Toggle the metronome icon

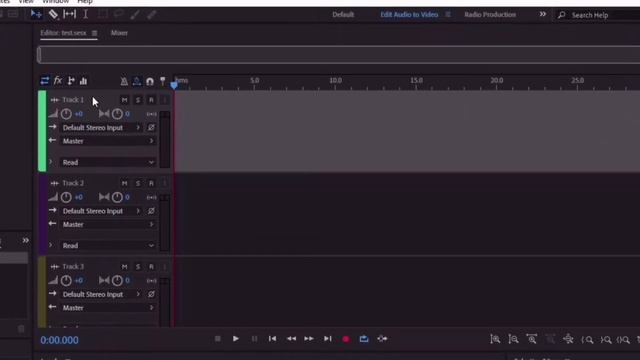(124, 81)
